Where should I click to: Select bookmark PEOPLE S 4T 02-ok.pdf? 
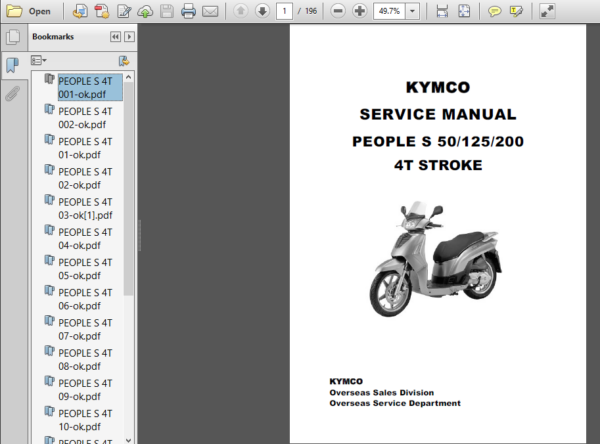click(x=85, y=178)
